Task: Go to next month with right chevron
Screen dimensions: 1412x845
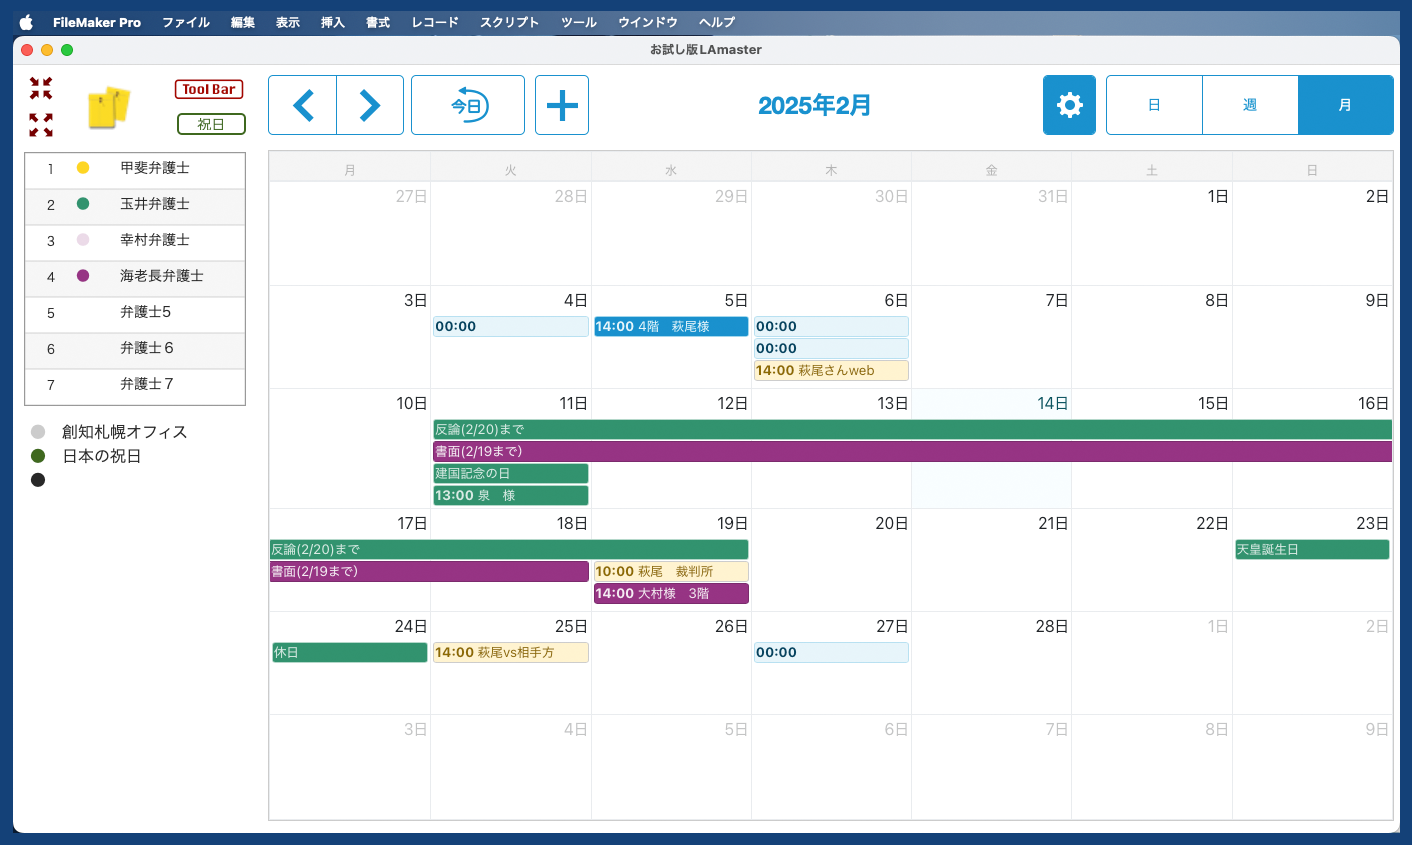Action: point(370,105)
